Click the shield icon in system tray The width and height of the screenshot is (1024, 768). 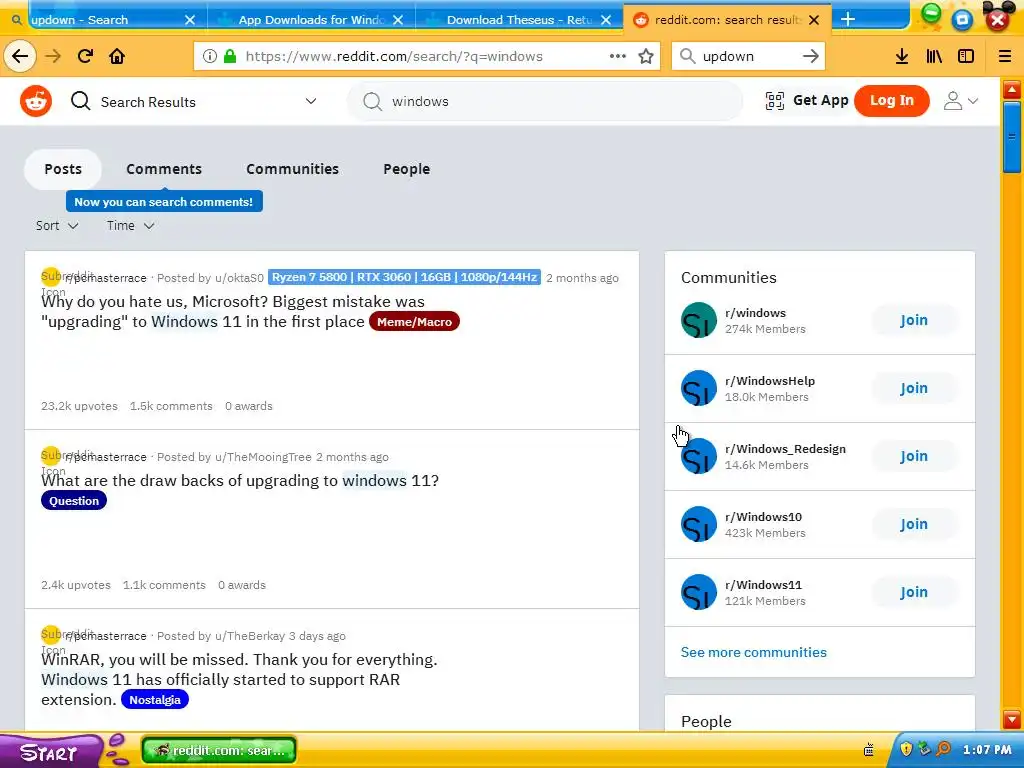pos(906,749)
